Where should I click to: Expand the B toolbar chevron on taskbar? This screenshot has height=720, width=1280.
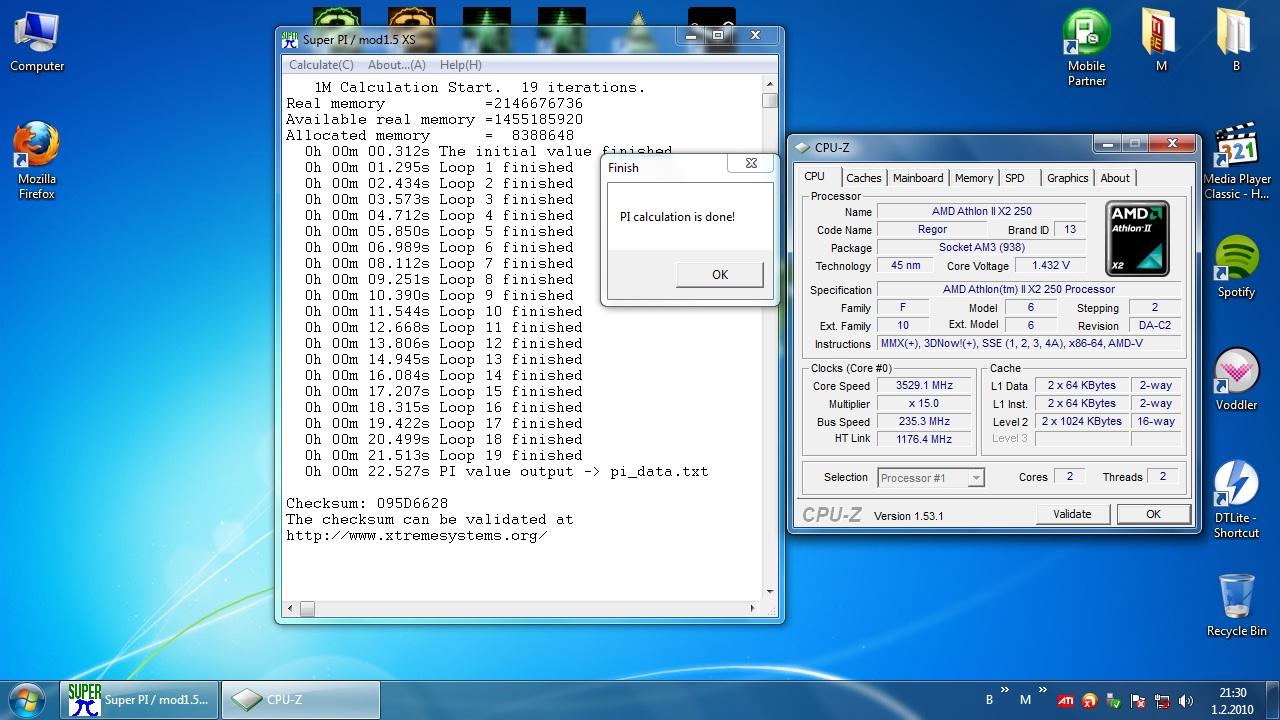1006,691
